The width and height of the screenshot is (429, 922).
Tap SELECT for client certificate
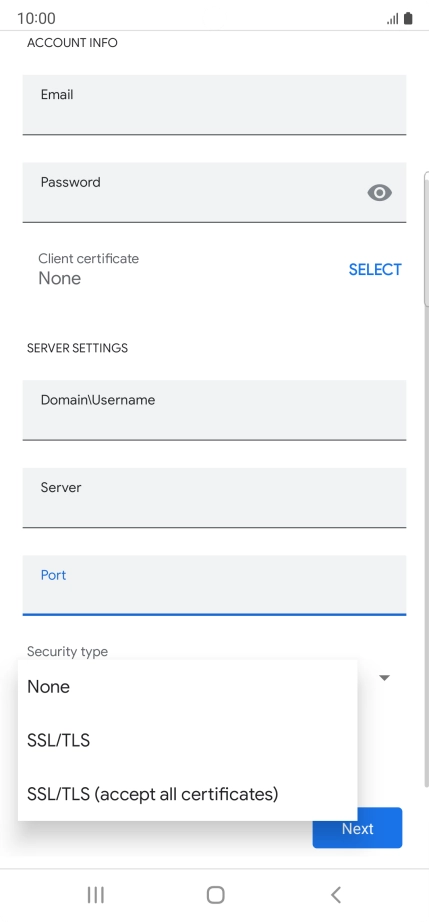click(375, 269)
